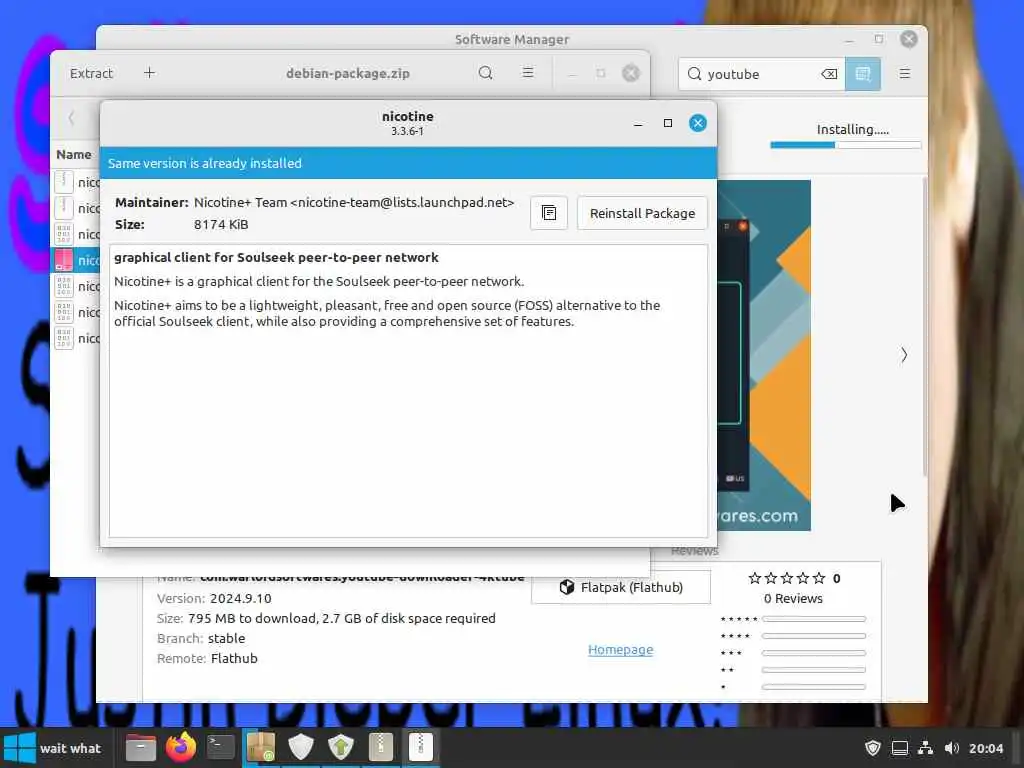Go back with the archive manager's left arrow
This screenshot has width=1024, height=768.
(x=71, y=118)
